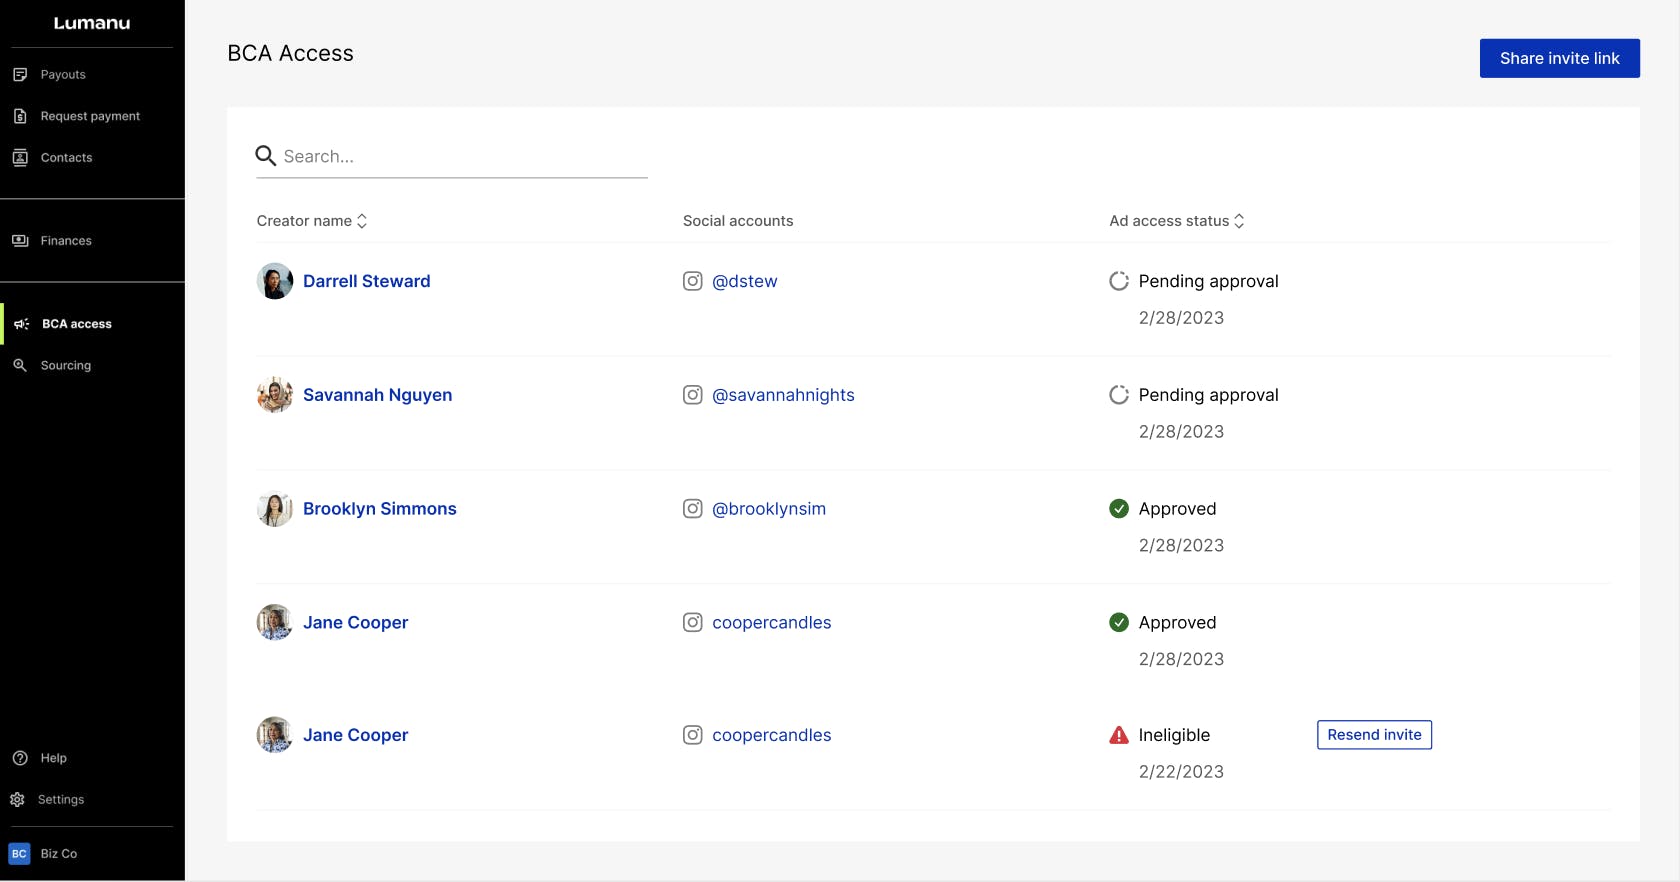Open coopercandles link in Ineligible row
This screenshot has width=1680, height=882.
pos(772,735)
